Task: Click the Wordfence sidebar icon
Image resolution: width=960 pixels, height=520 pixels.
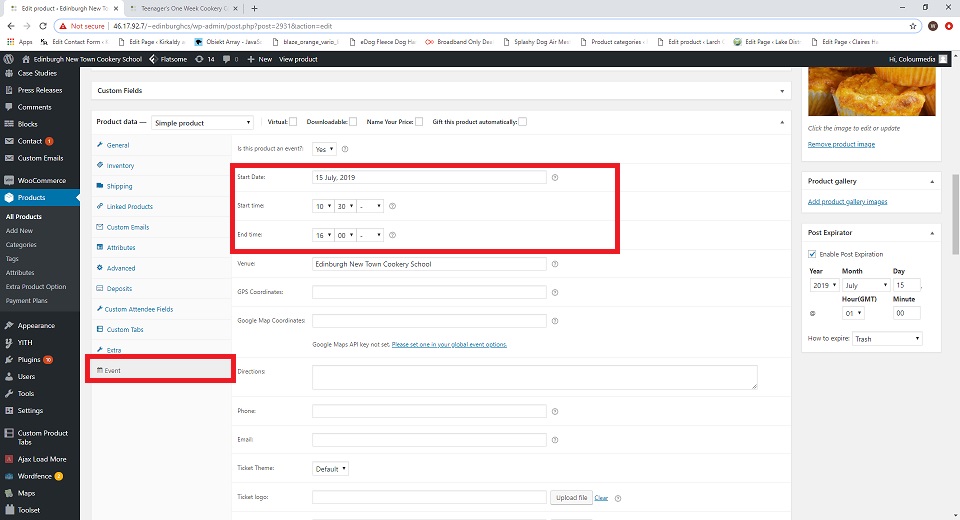Action: coord(8,476)
